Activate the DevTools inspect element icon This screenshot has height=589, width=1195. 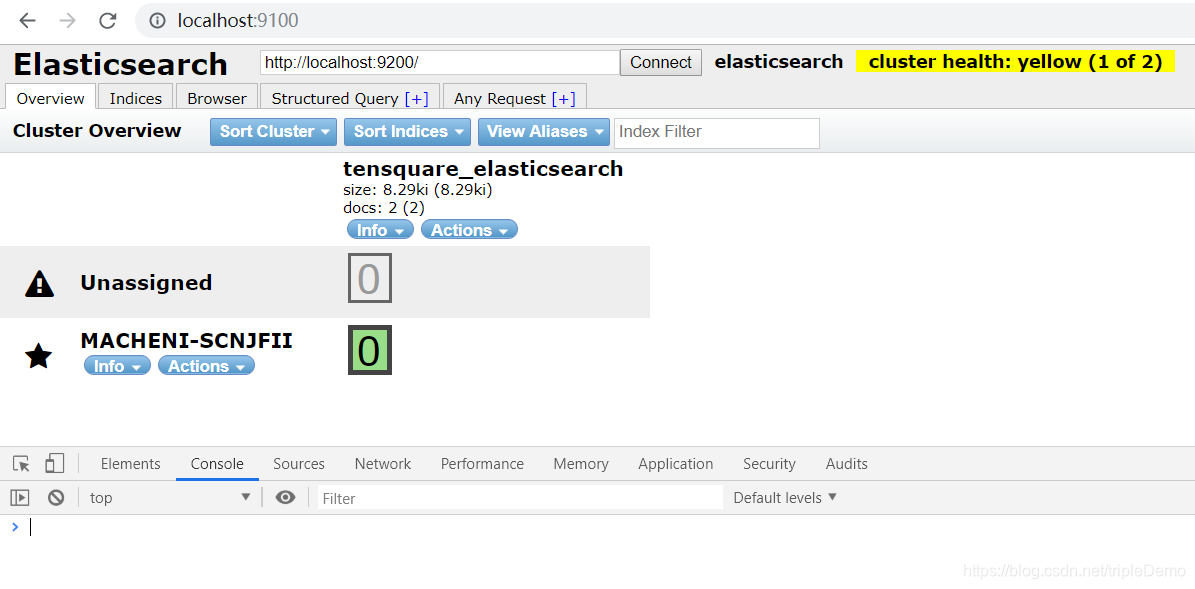click(x=21, y=463)
